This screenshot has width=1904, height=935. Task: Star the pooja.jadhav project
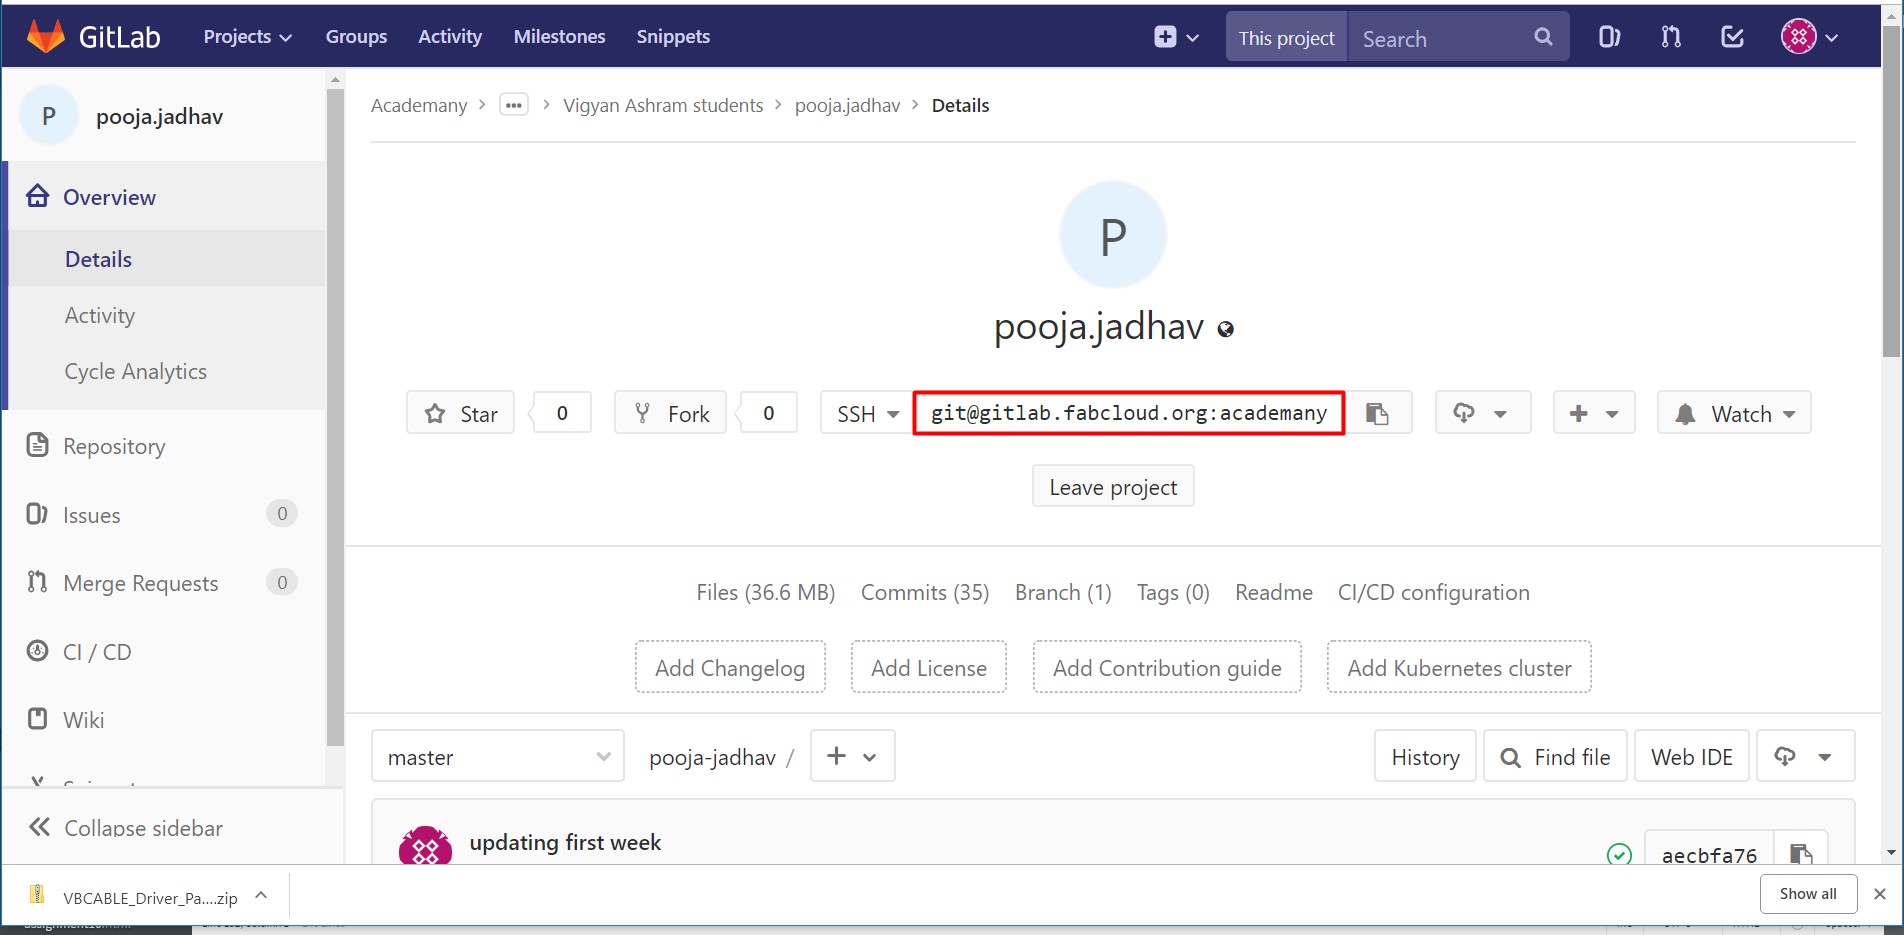pyautogui.click(x=461, y=413)
